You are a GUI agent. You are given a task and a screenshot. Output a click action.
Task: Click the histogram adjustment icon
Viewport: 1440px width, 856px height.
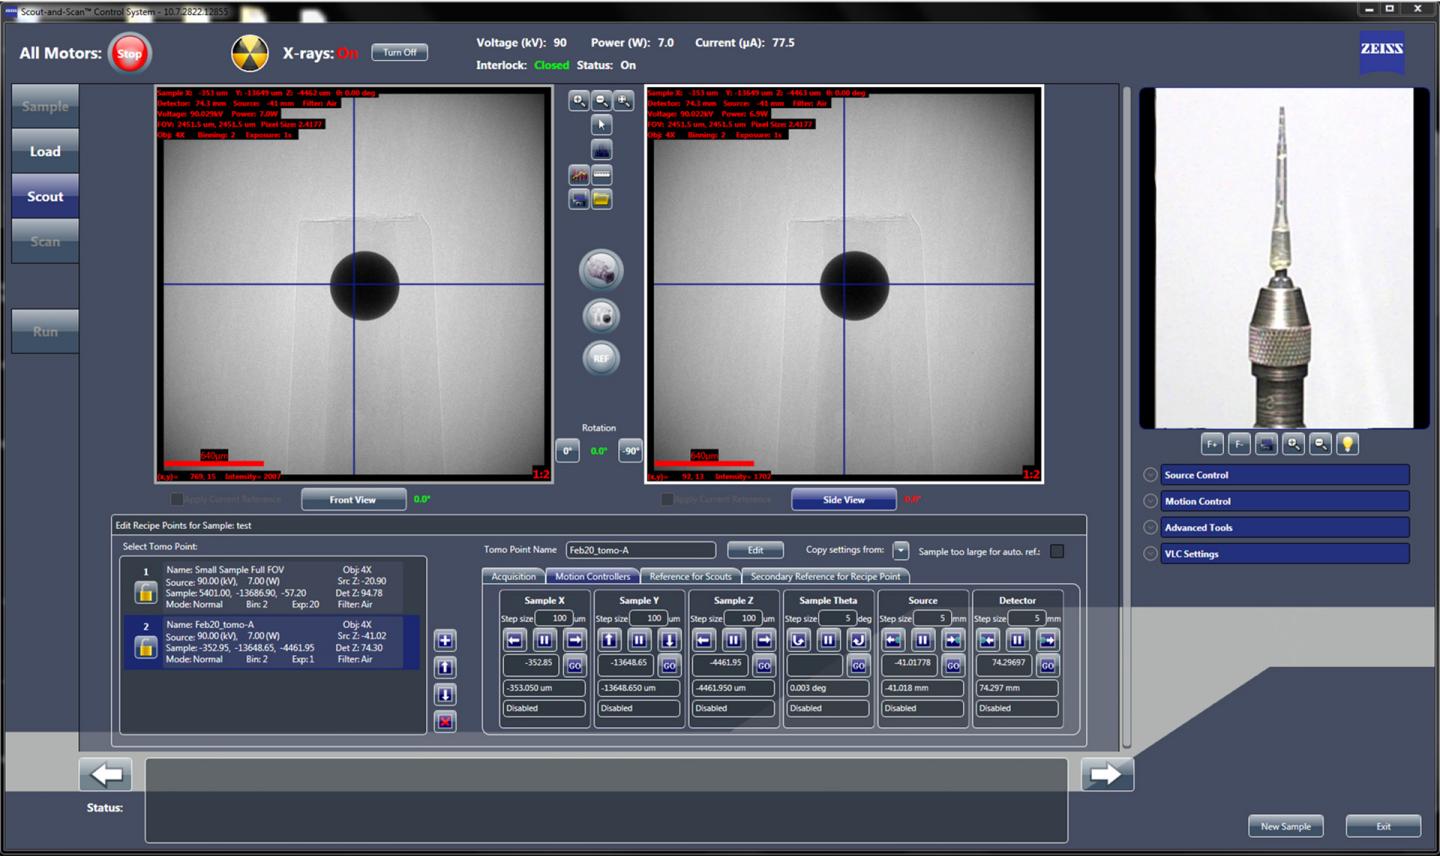pos(601,150)
